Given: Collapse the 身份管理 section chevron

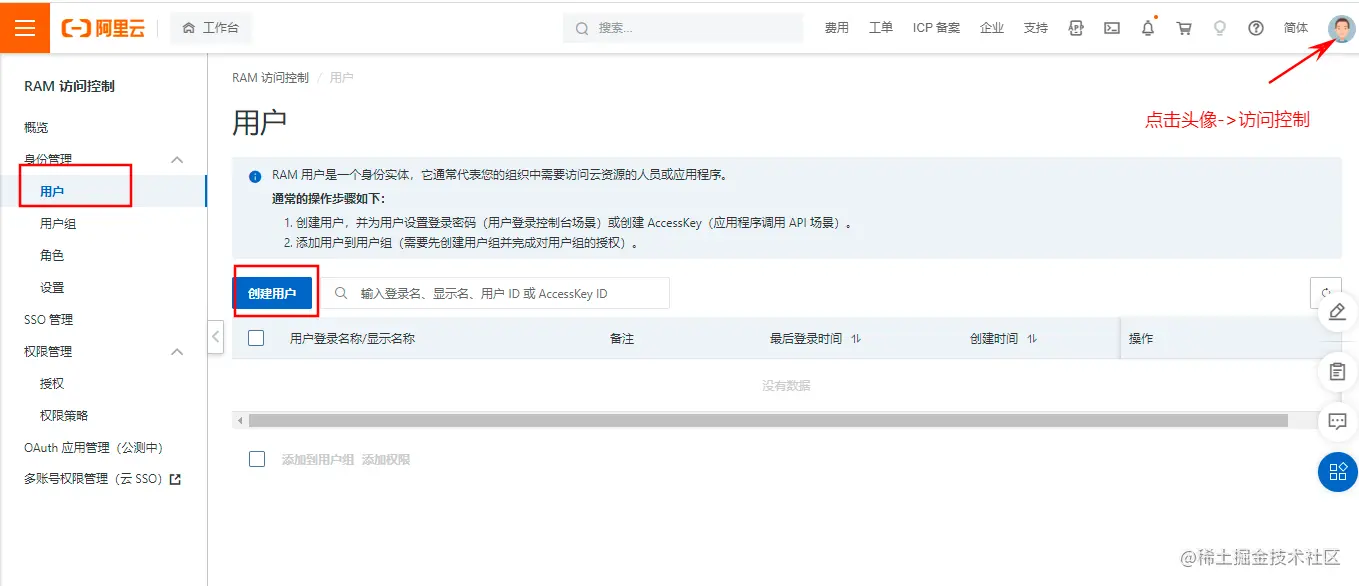Looking at the screenshot, I should click(177, 159).
